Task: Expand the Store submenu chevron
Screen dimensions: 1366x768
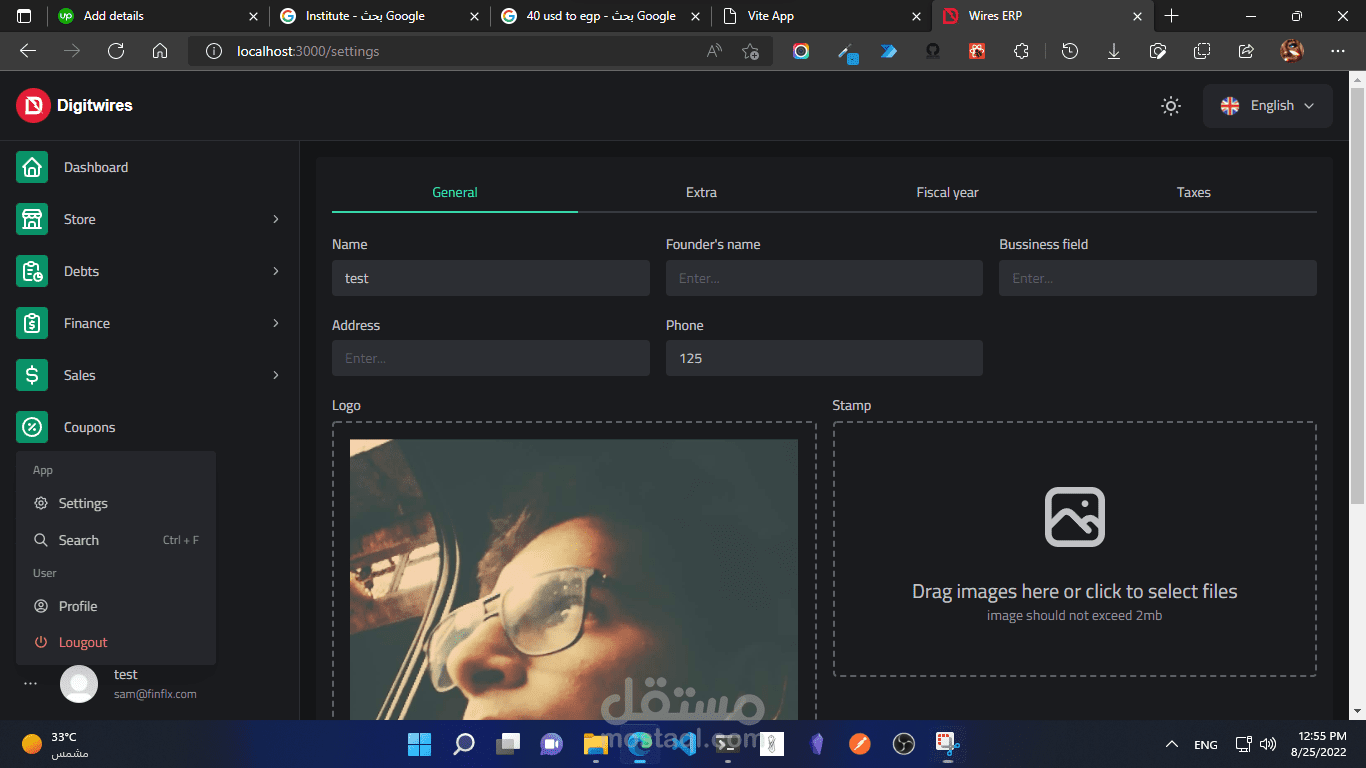Action: point(276,219)
